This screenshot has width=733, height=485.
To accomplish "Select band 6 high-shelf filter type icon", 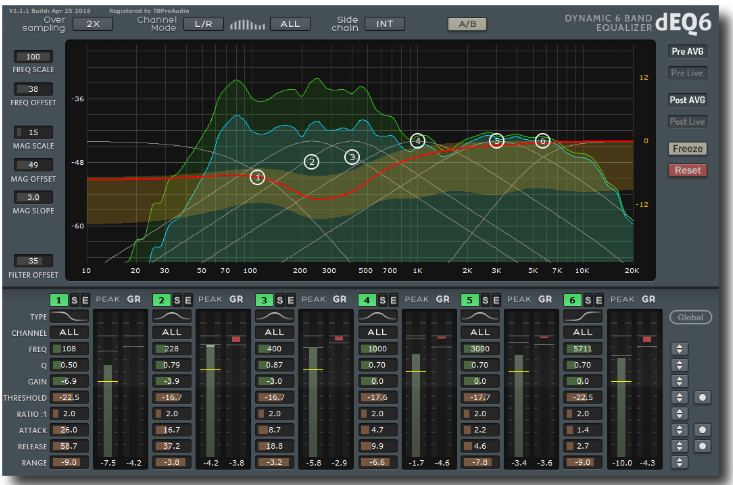I will click(583, 316).
